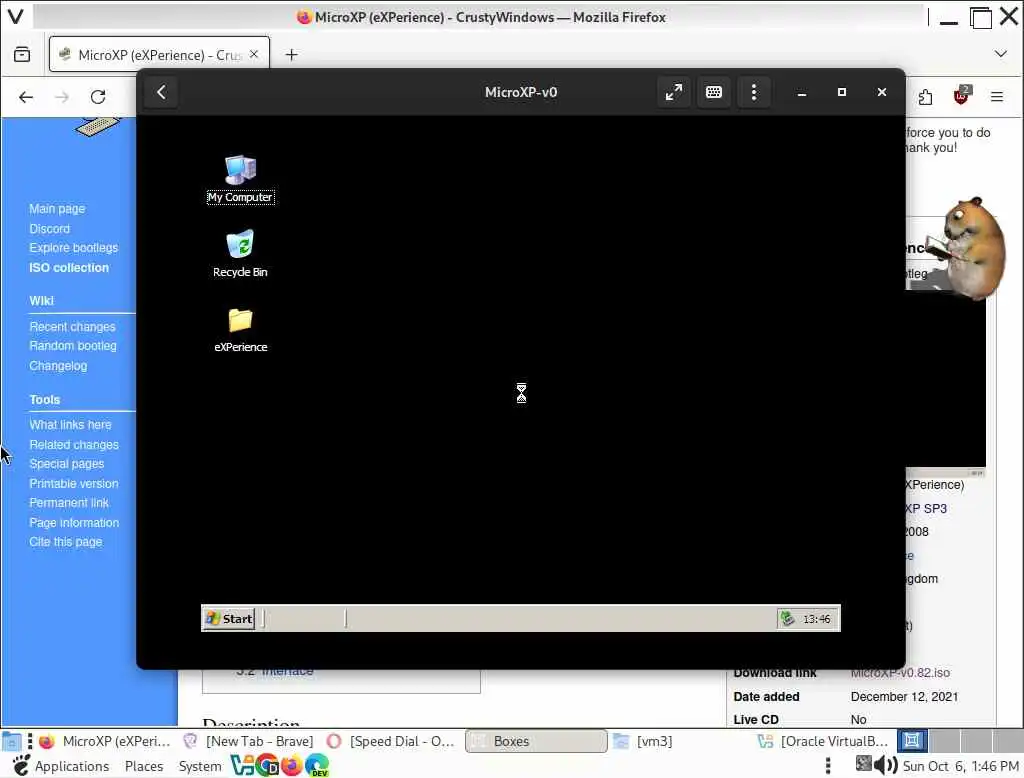
Task: Click the XP system tray network icon
Action: point(788,619)
